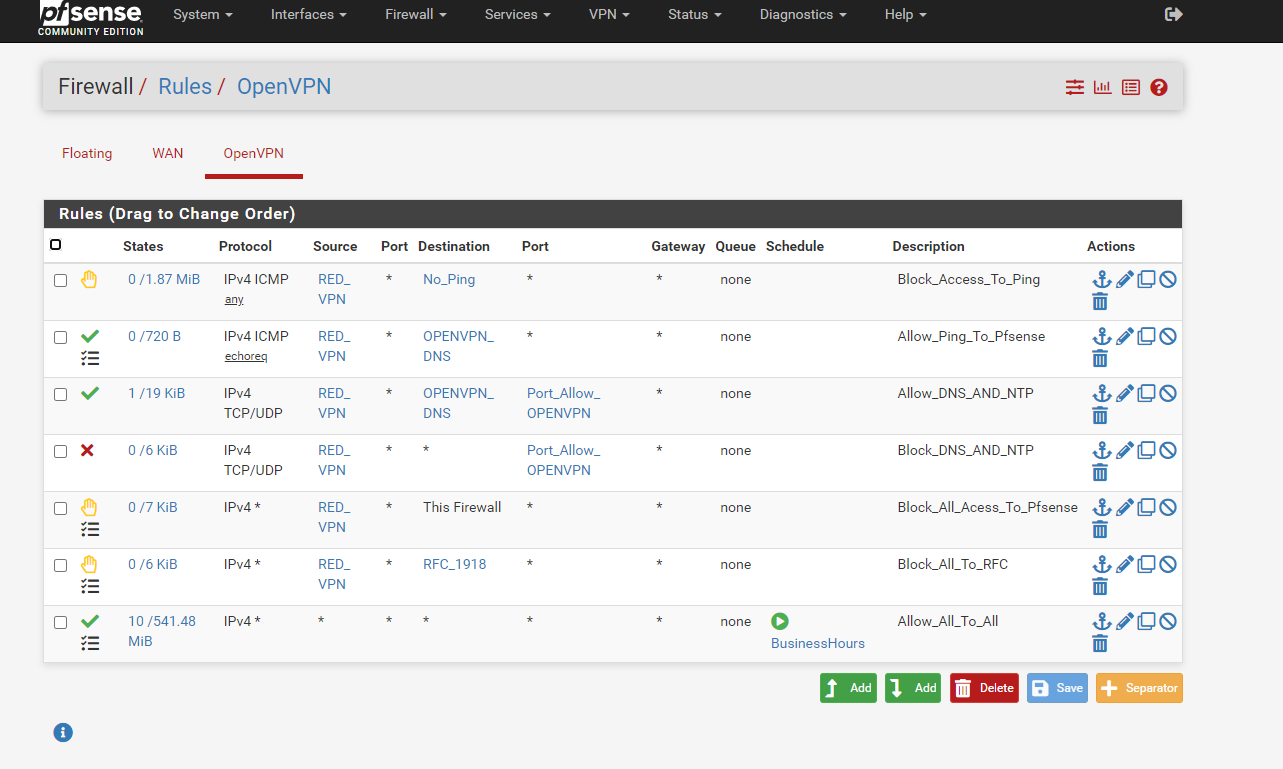1283x769 pixels.
Task: Open the rule filter sliders icon
Action: click(x=1075, y=87)
